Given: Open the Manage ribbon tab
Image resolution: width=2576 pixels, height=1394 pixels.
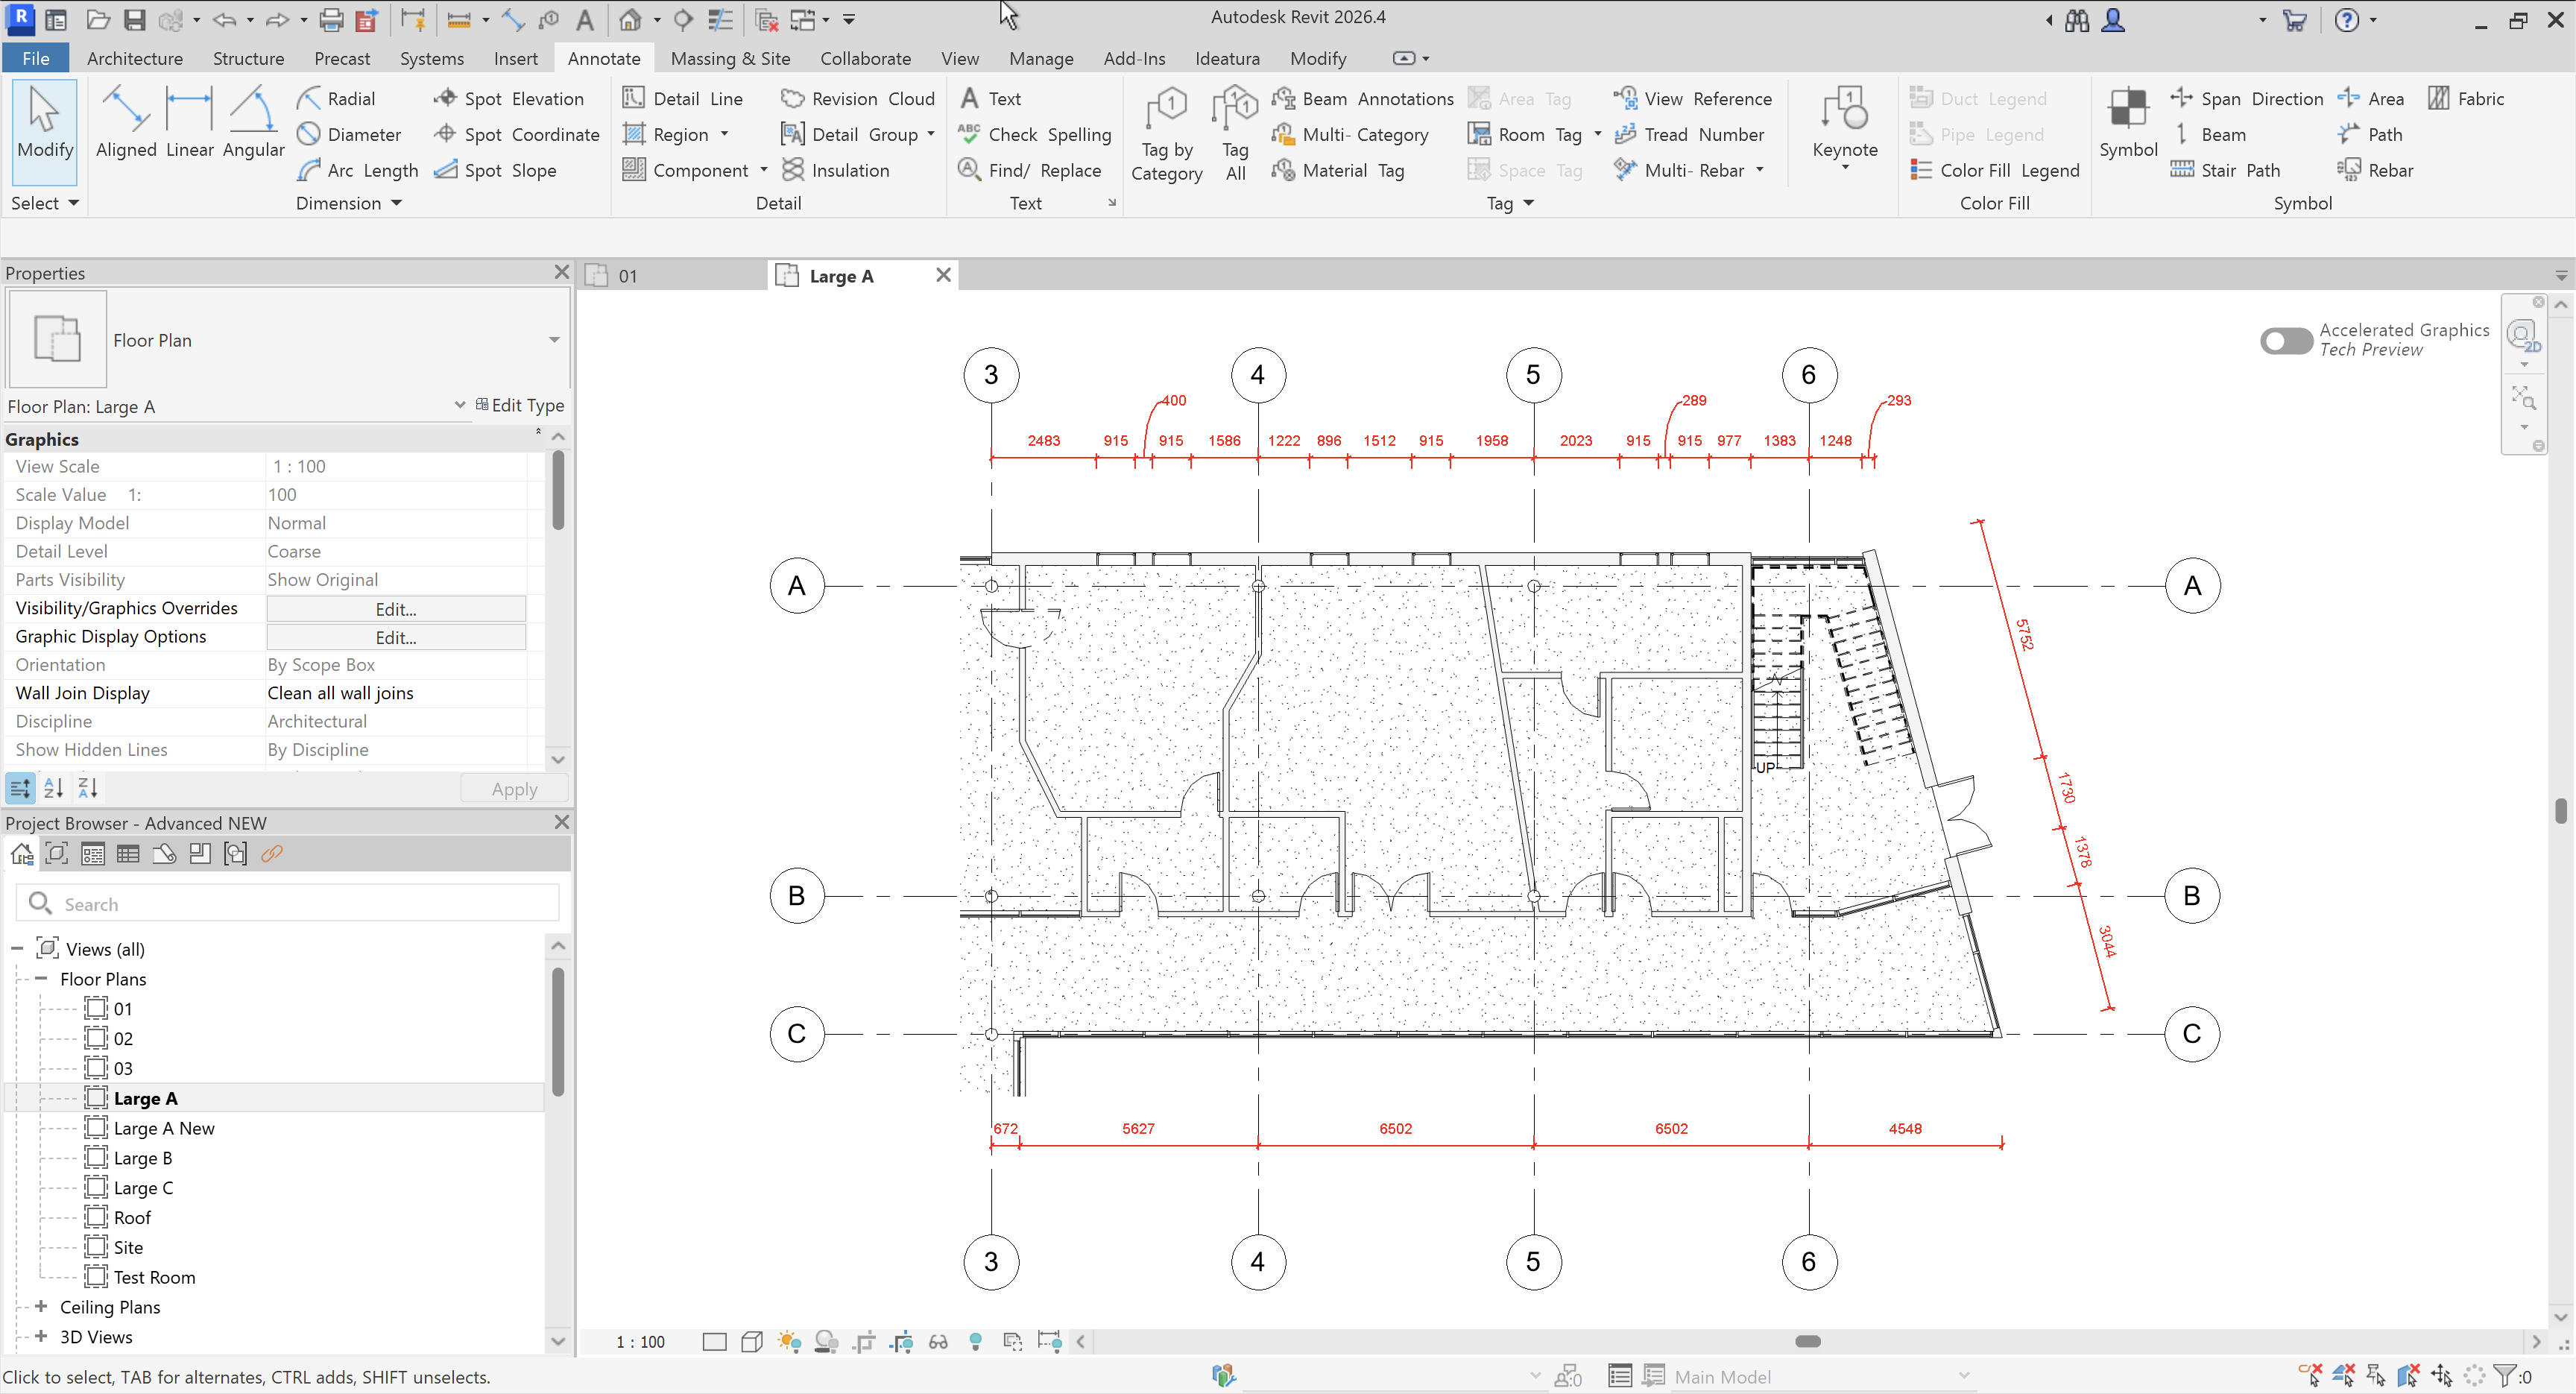Looking at the screenshot, I should (1040, 58).
